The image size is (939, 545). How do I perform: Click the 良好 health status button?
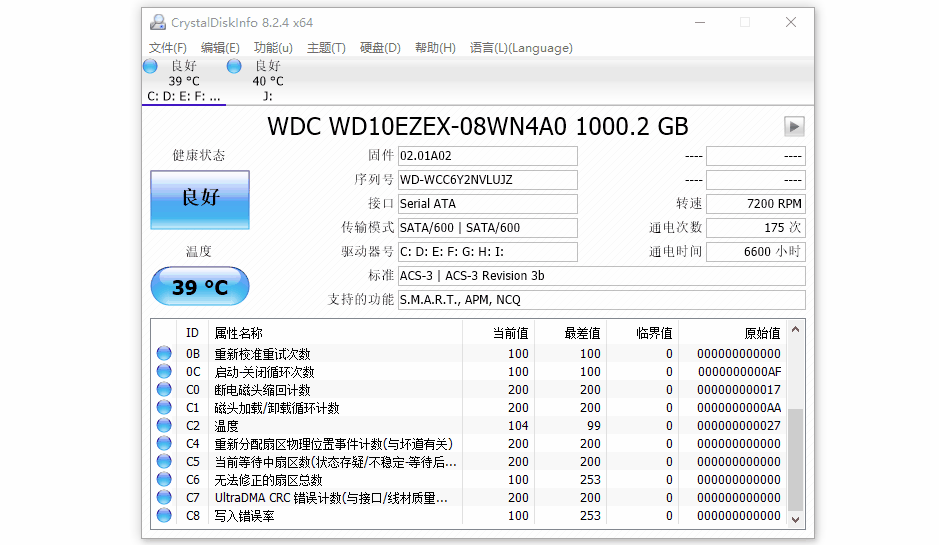point(200,200)
